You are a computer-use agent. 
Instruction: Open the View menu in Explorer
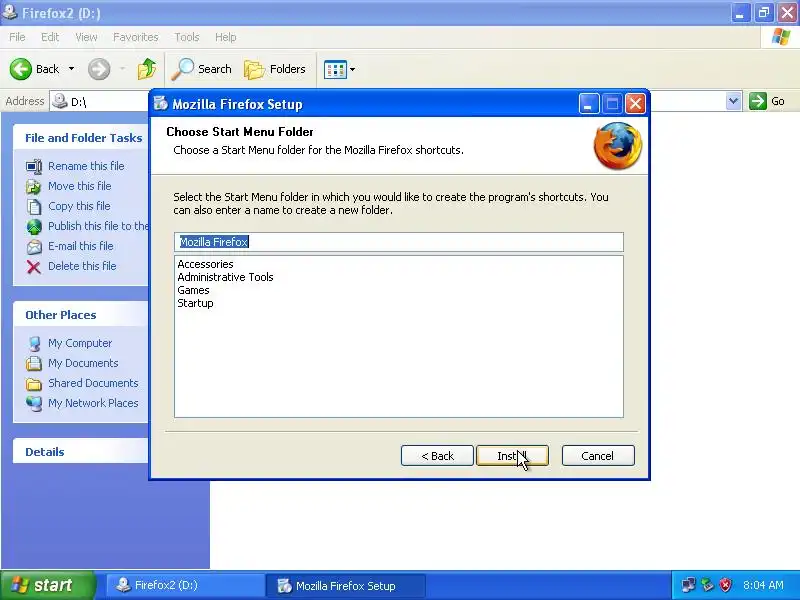click(x=86, y=37)
